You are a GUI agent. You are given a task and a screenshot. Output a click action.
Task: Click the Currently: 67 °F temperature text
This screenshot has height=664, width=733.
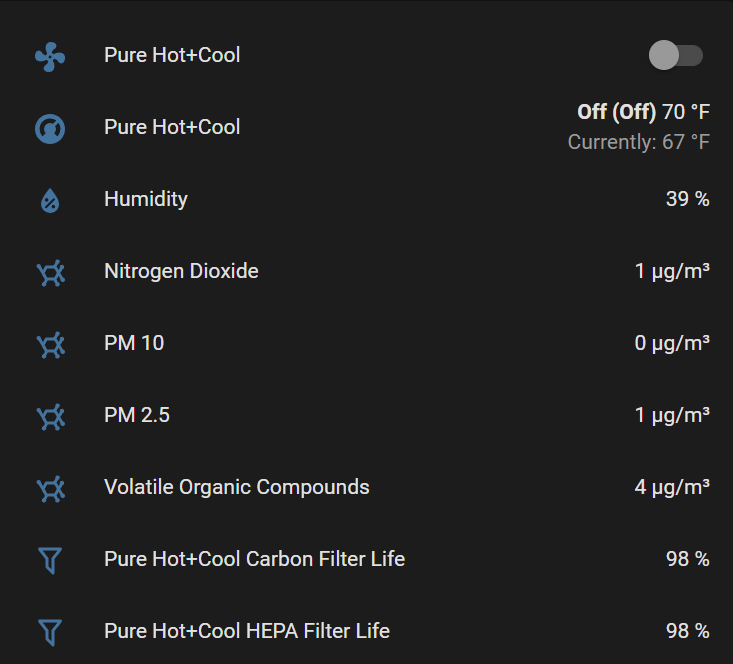639,142
